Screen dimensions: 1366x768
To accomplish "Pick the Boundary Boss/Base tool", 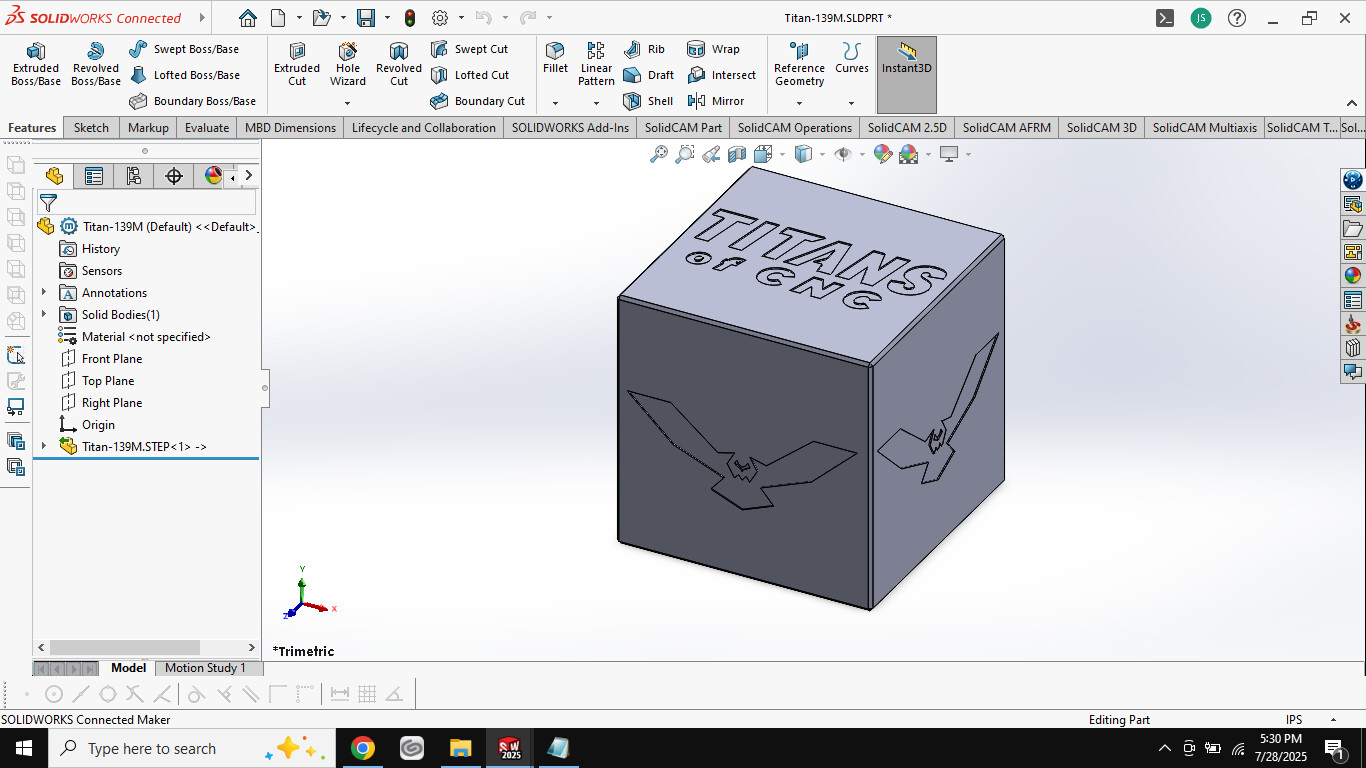I will [192, 101].
